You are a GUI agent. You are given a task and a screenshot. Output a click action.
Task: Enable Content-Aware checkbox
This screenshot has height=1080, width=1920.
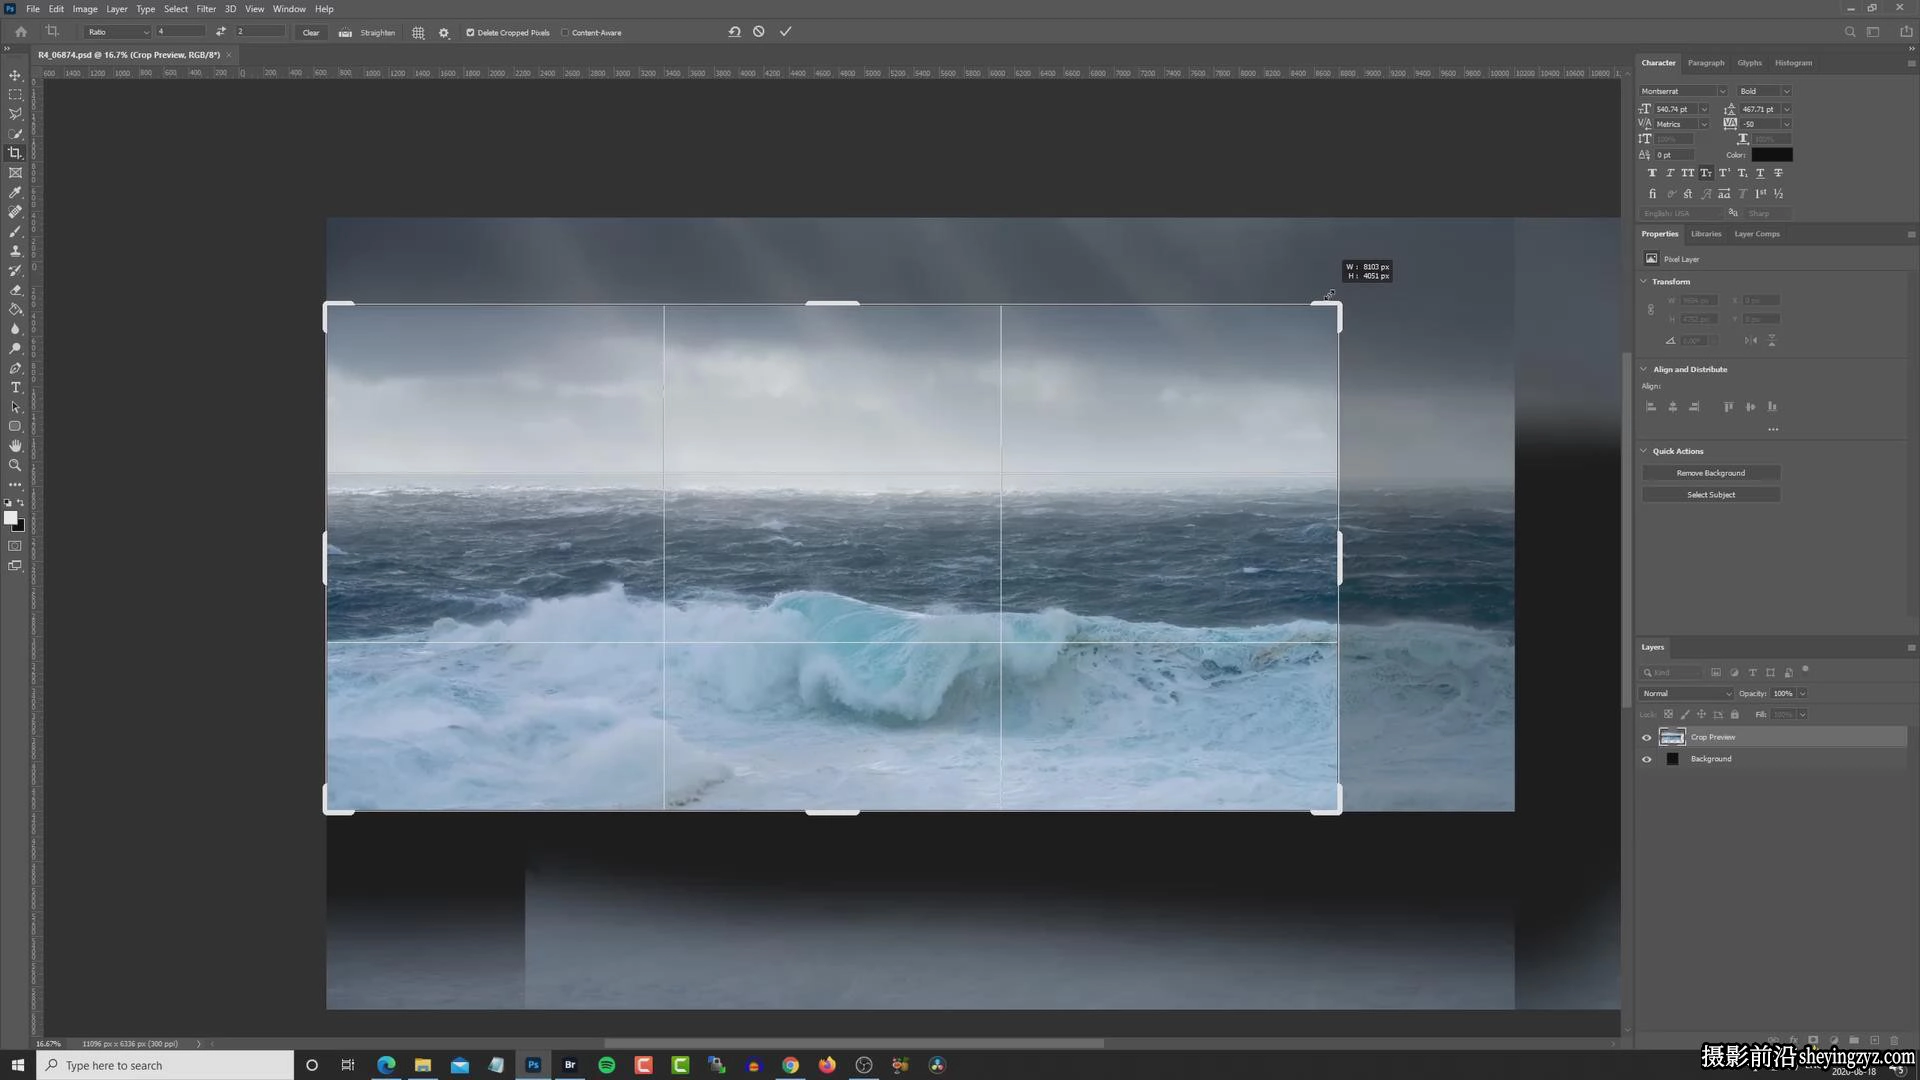(x=565, y=33)
